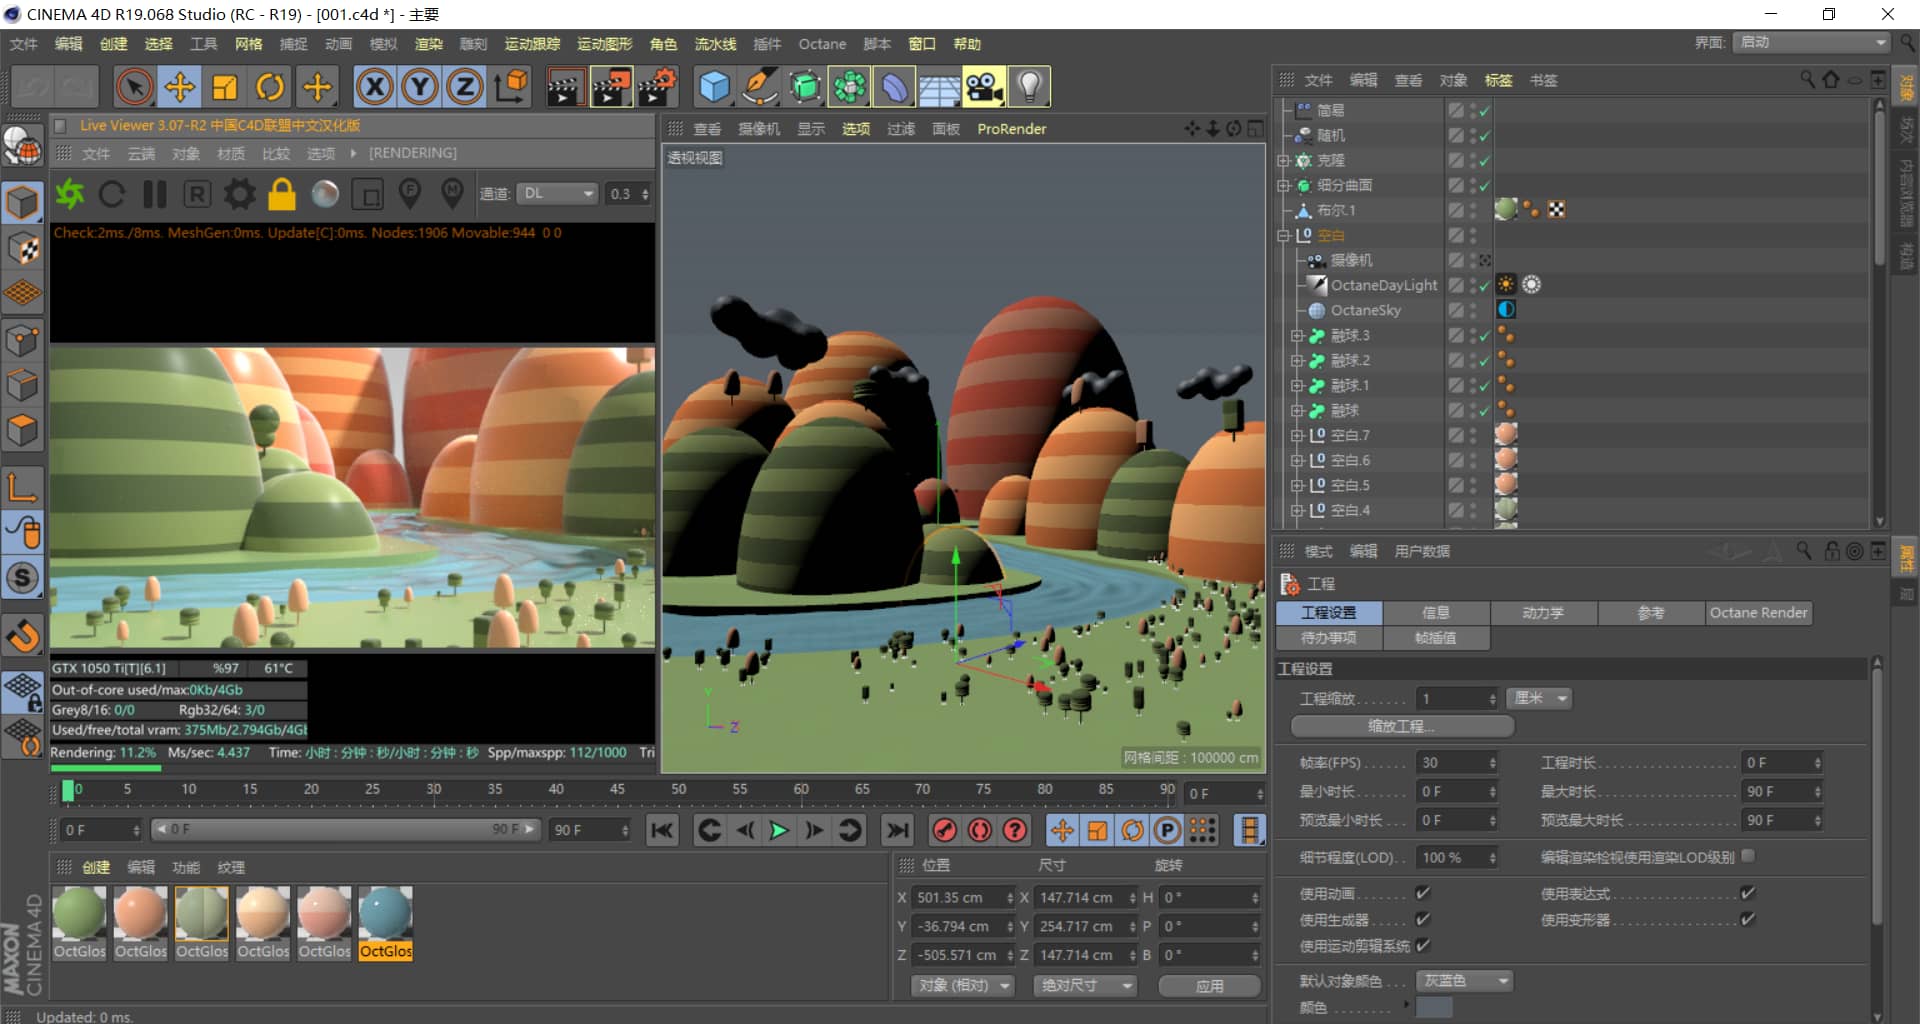Toggle enable checkmark for OctaneDayLight
Viewport: 1920px width, 1024px height.
click(x=1484, y=285)
